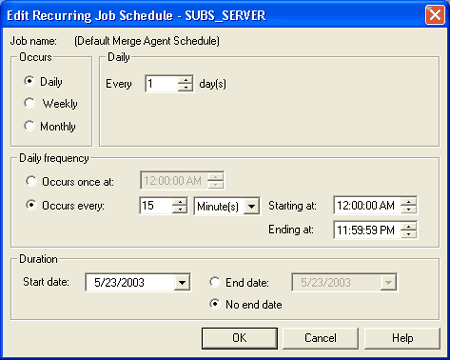This screenshot has height=360, width=450.
Task: Increase the Every day(s) value with the up arrow
Action: click(x=185, y=80)
